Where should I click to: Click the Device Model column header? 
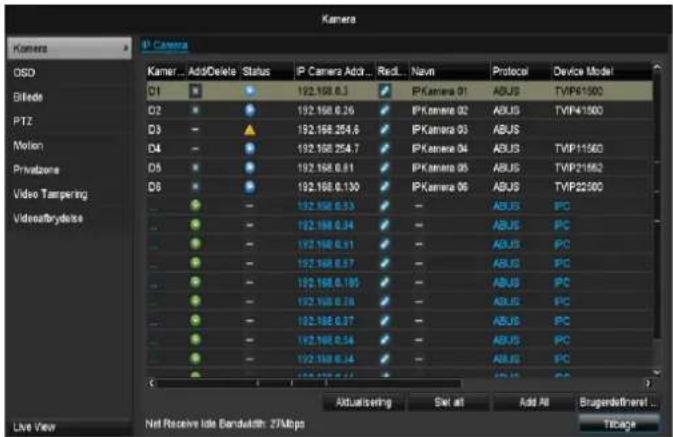click(x=583, y=71)
